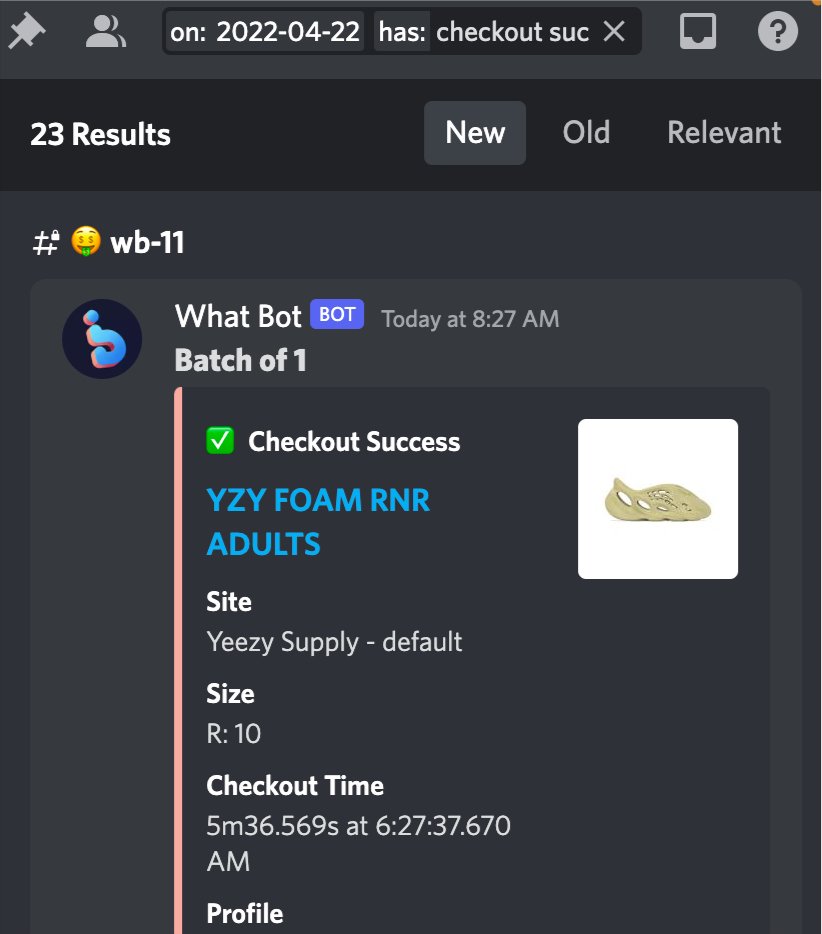822x934 pixels.
Task: Jump to message via Today at 8:27 AM
Action: pos(470,319)
